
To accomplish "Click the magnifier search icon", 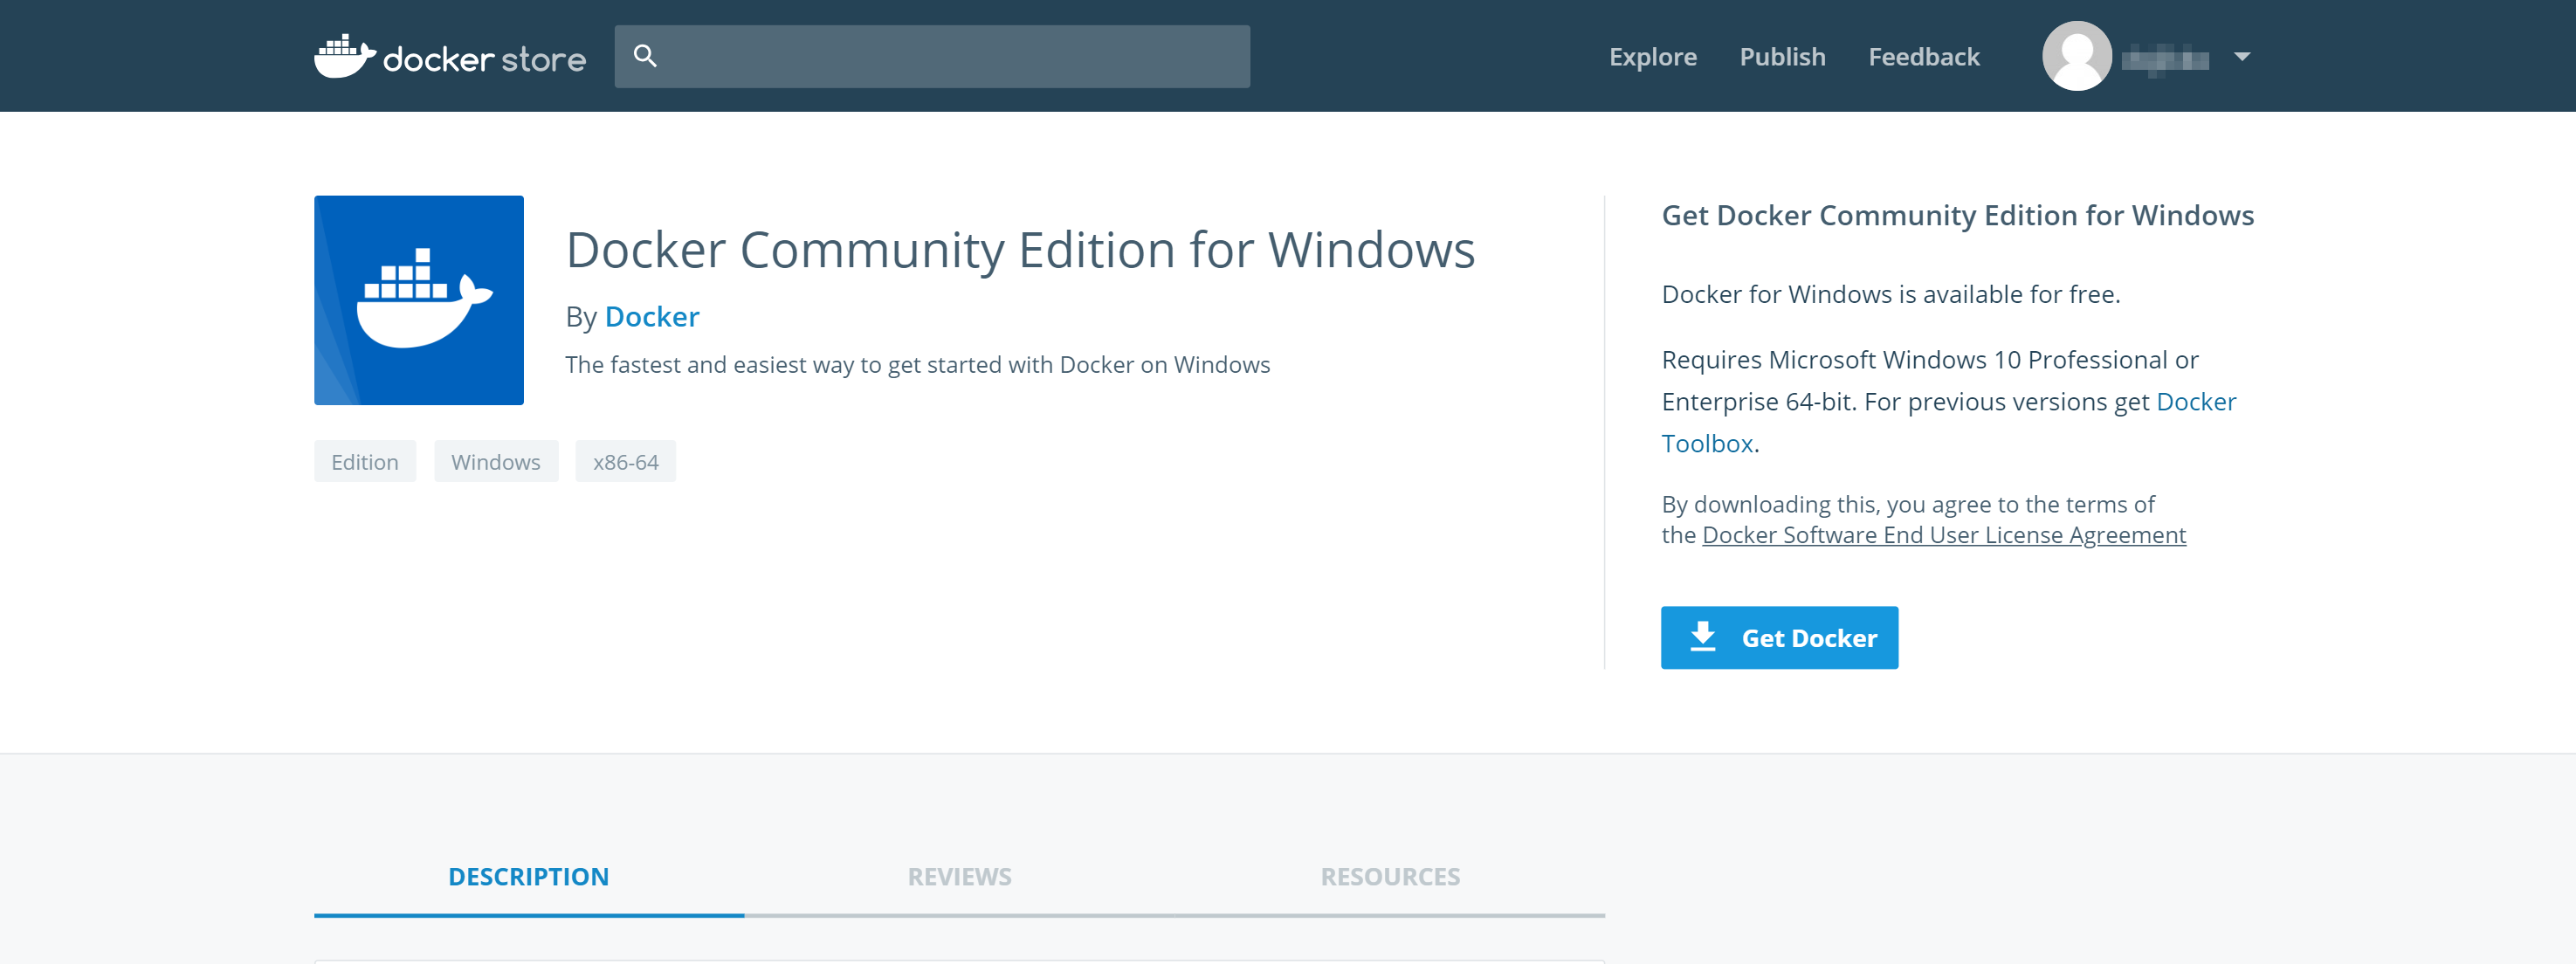I will pos(645,56).
